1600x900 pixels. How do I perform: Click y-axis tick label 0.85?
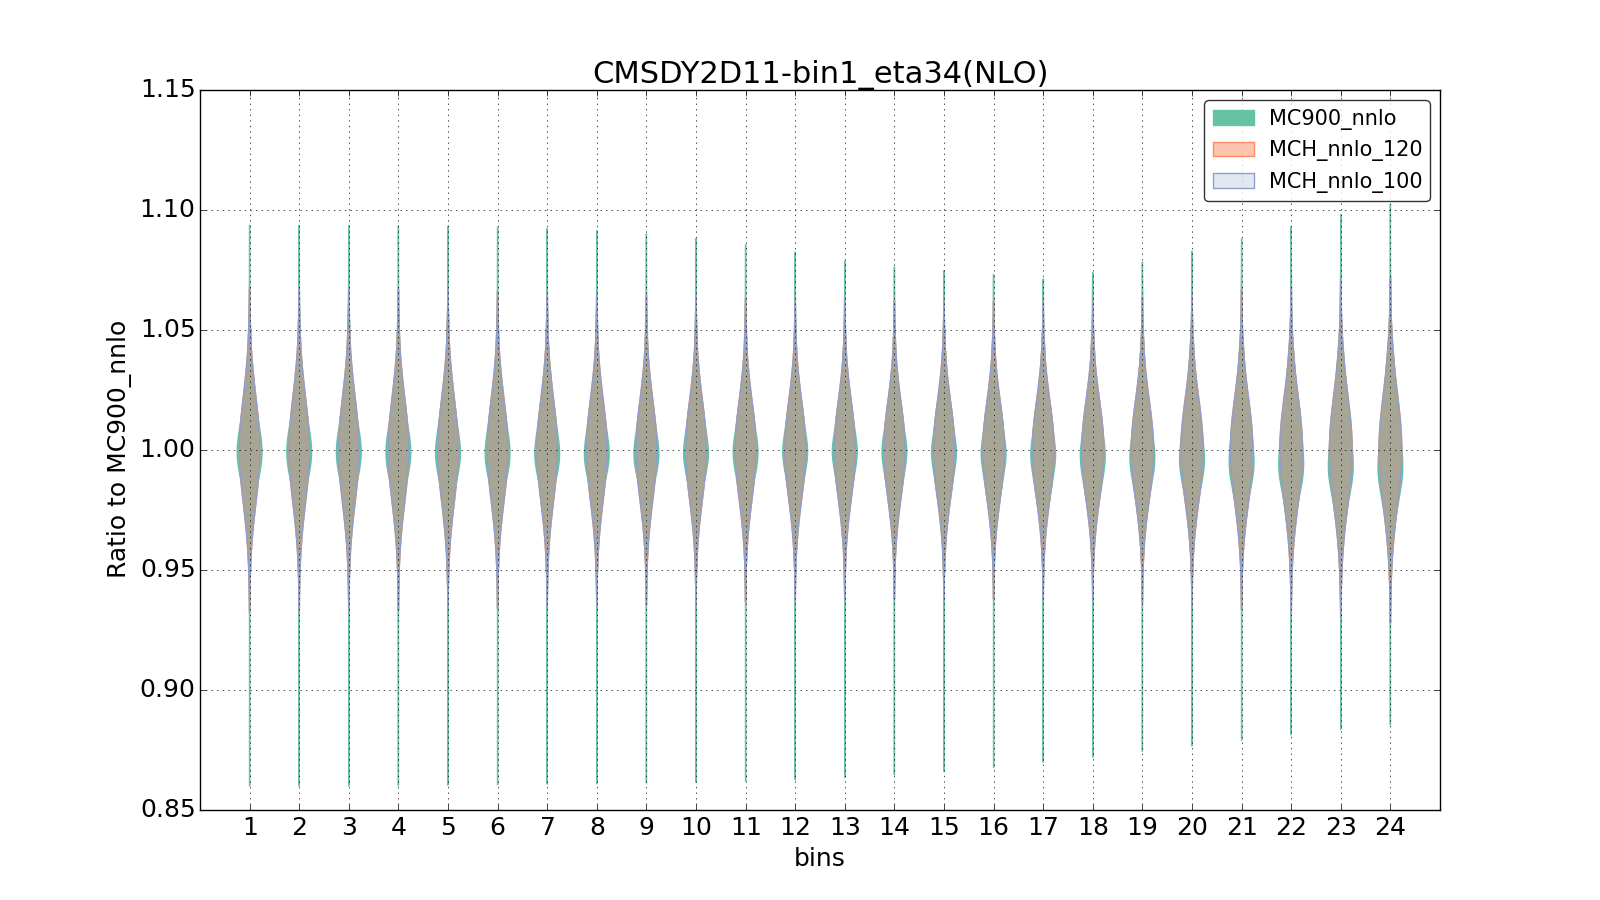168,809
